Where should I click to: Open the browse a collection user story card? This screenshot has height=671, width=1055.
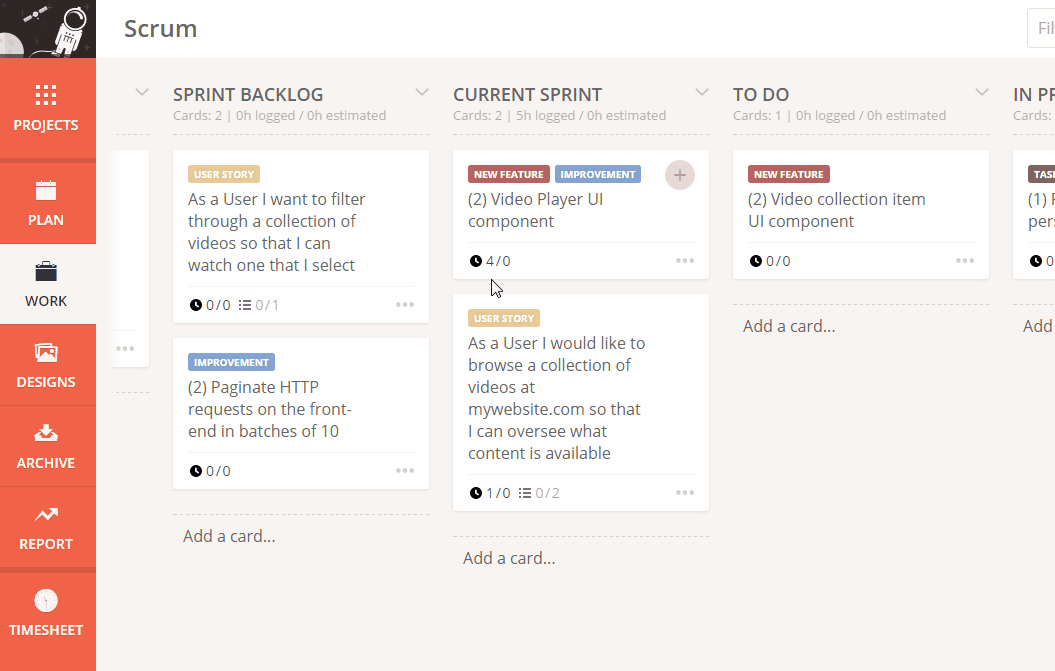pos(556,398)
